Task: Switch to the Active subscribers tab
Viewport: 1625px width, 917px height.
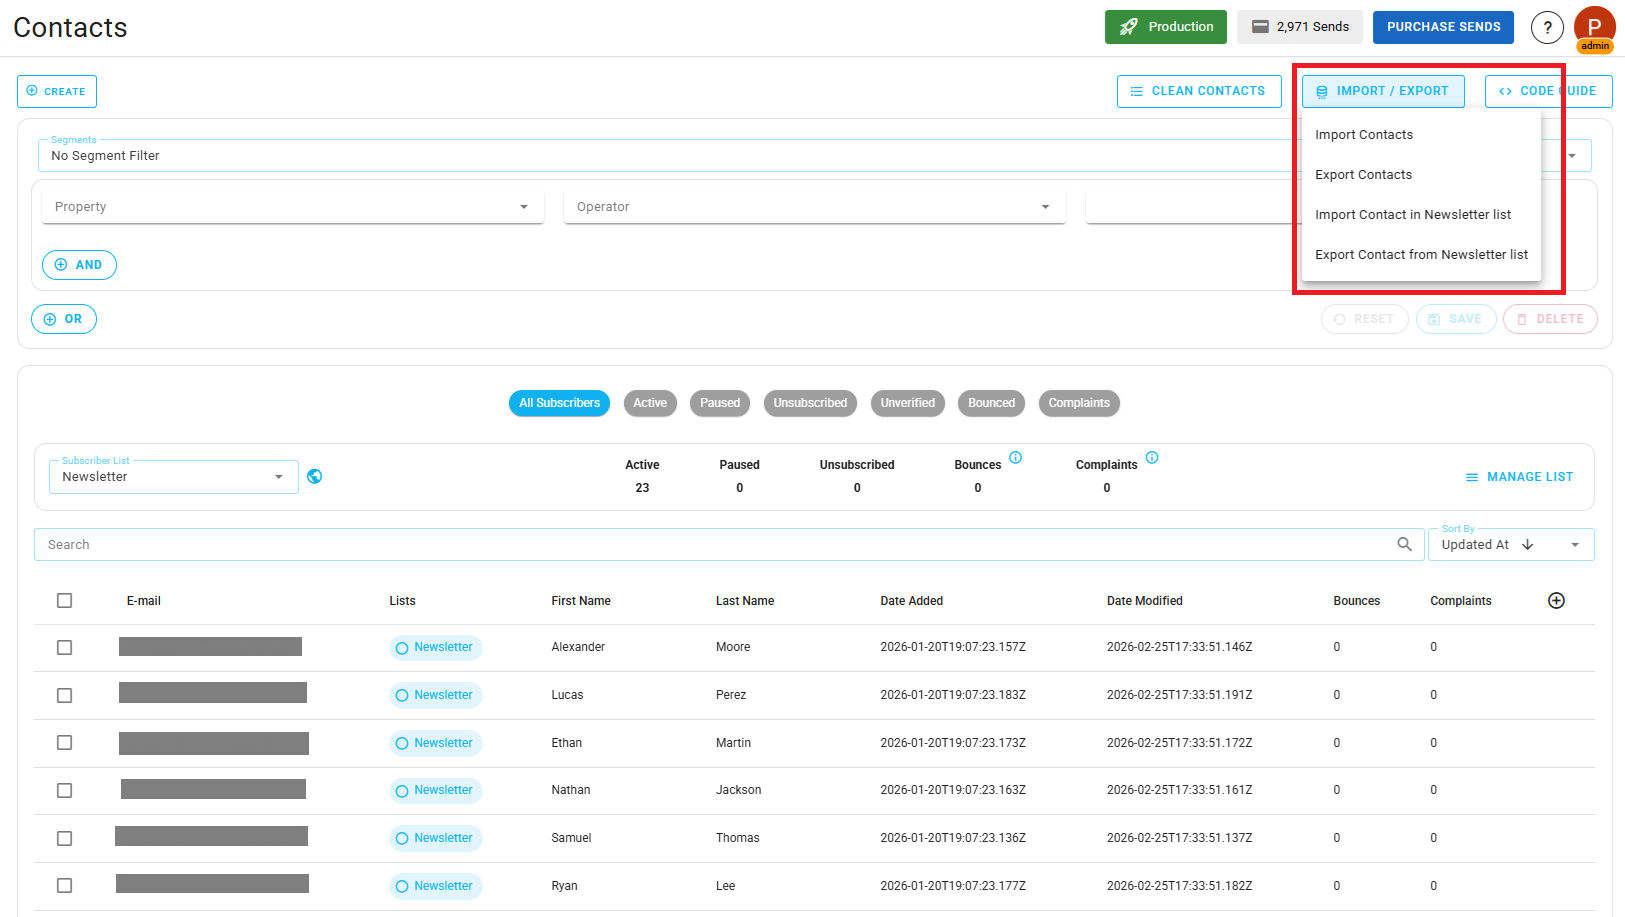Action: (650, 403)
